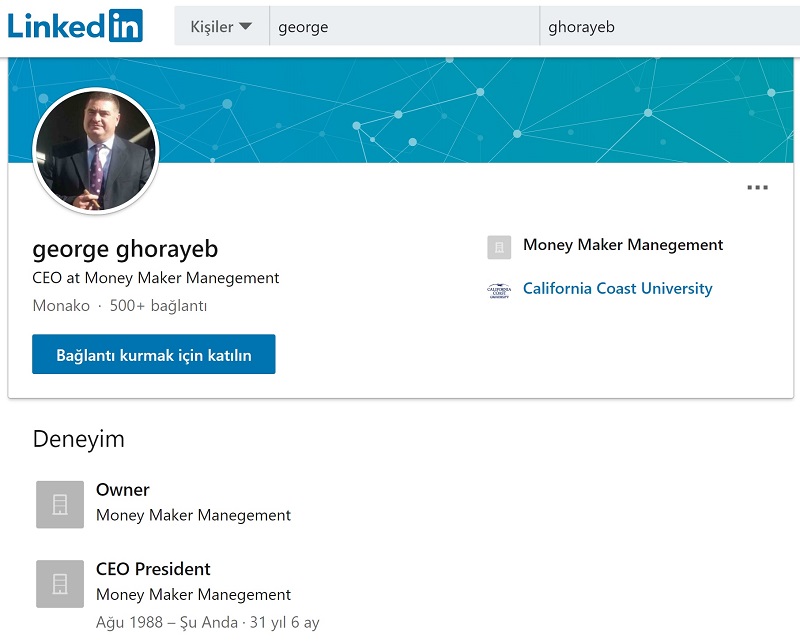Open the profile photo thumbnail

pos(96,150)
